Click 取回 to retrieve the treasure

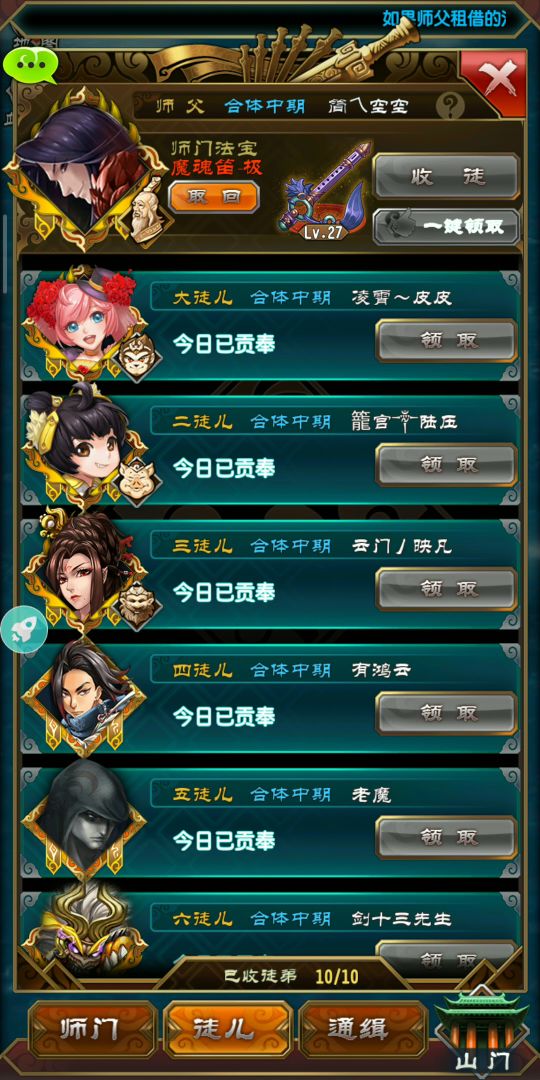(214, 197)
